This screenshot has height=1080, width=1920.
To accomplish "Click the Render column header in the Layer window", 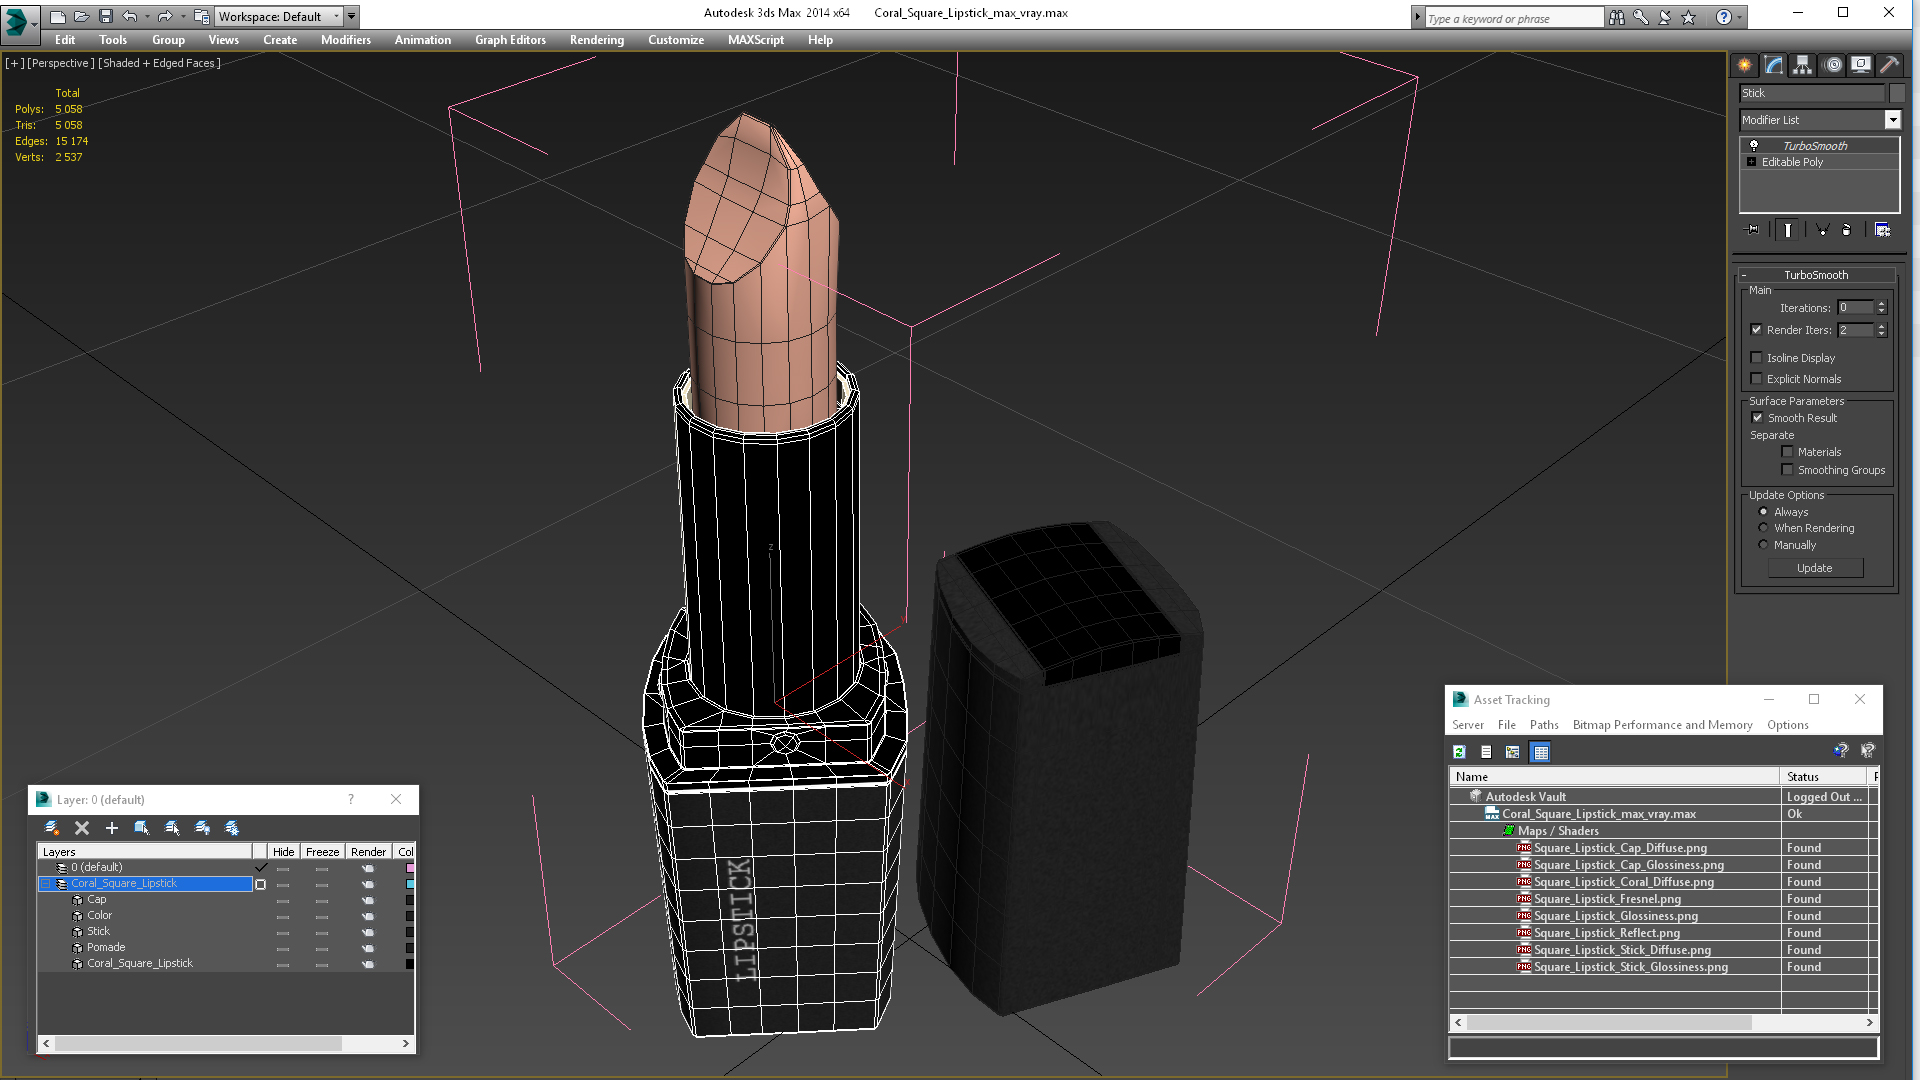I will tap(368, 852).
